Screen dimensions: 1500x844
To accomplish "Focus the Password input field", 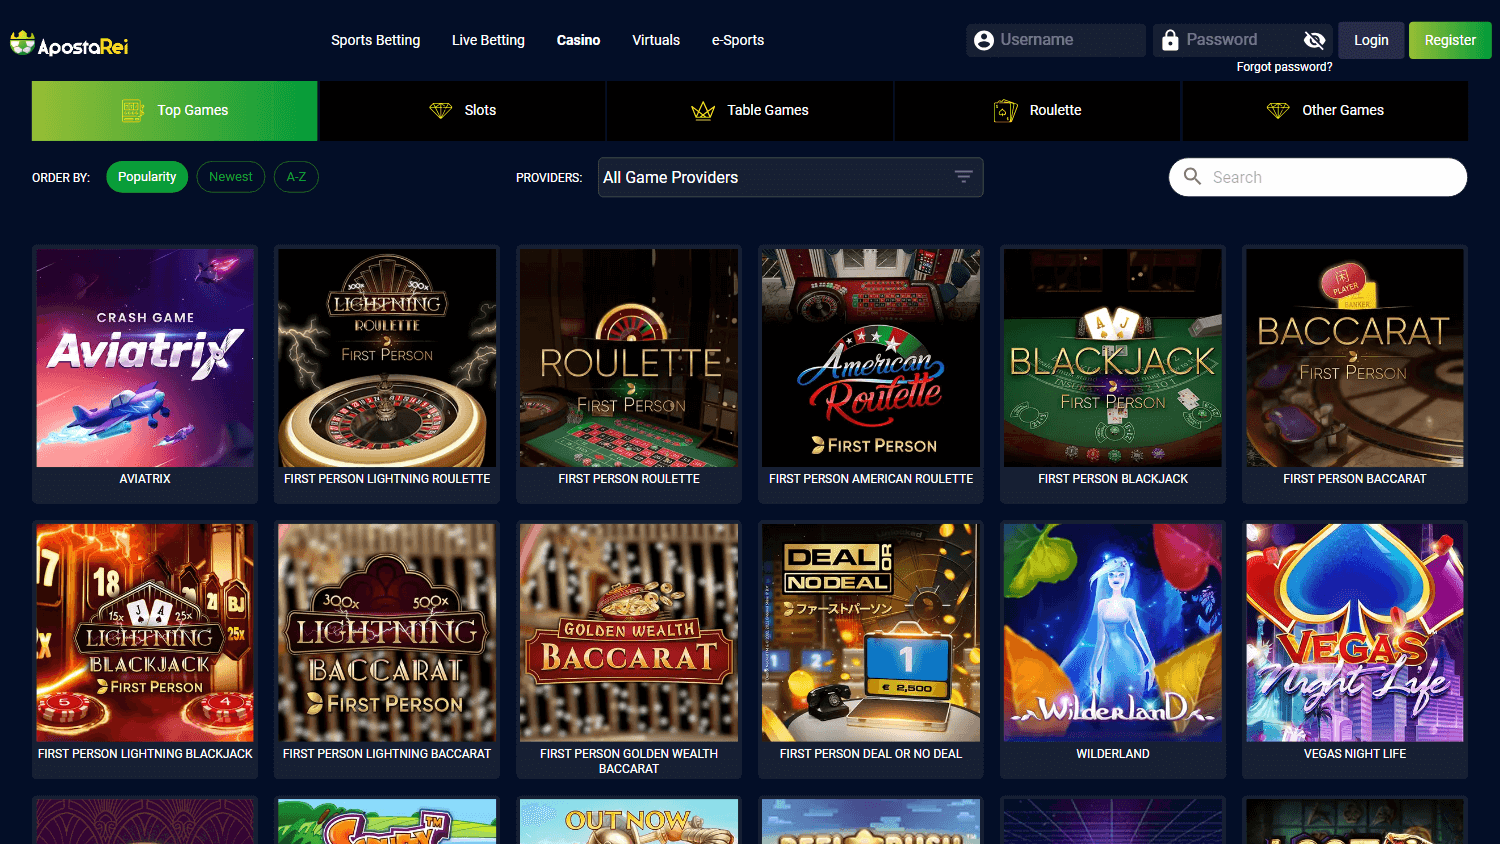I will tap(1243, 40).
